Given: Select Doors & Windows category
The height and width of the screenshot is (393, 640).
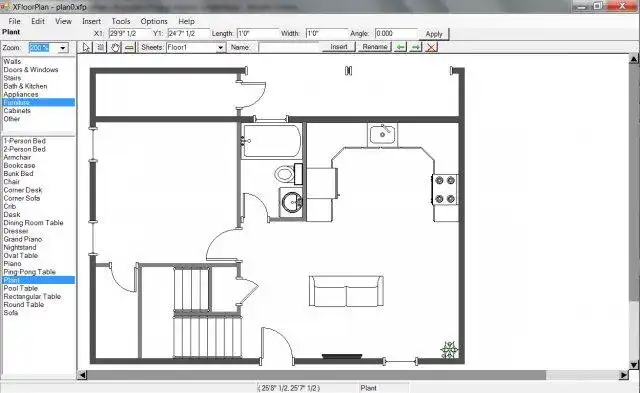Looking at the screenshot, I should (x=31, y=69).
